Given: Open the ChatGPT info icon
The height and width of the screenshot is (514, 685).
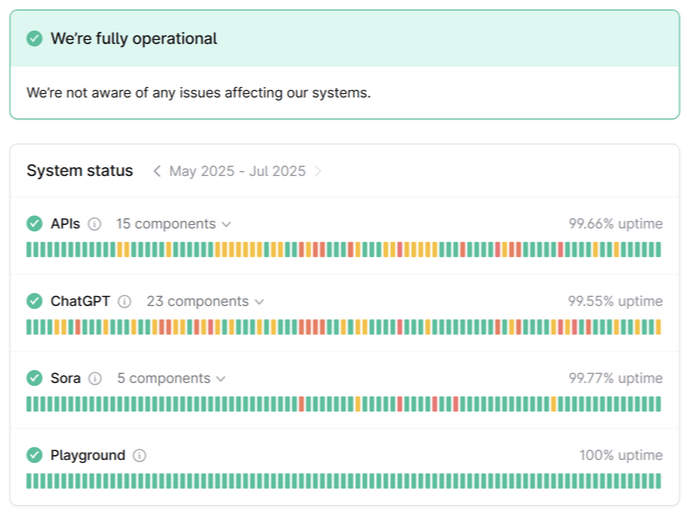Looking at the screenshot, I should 125,301.
